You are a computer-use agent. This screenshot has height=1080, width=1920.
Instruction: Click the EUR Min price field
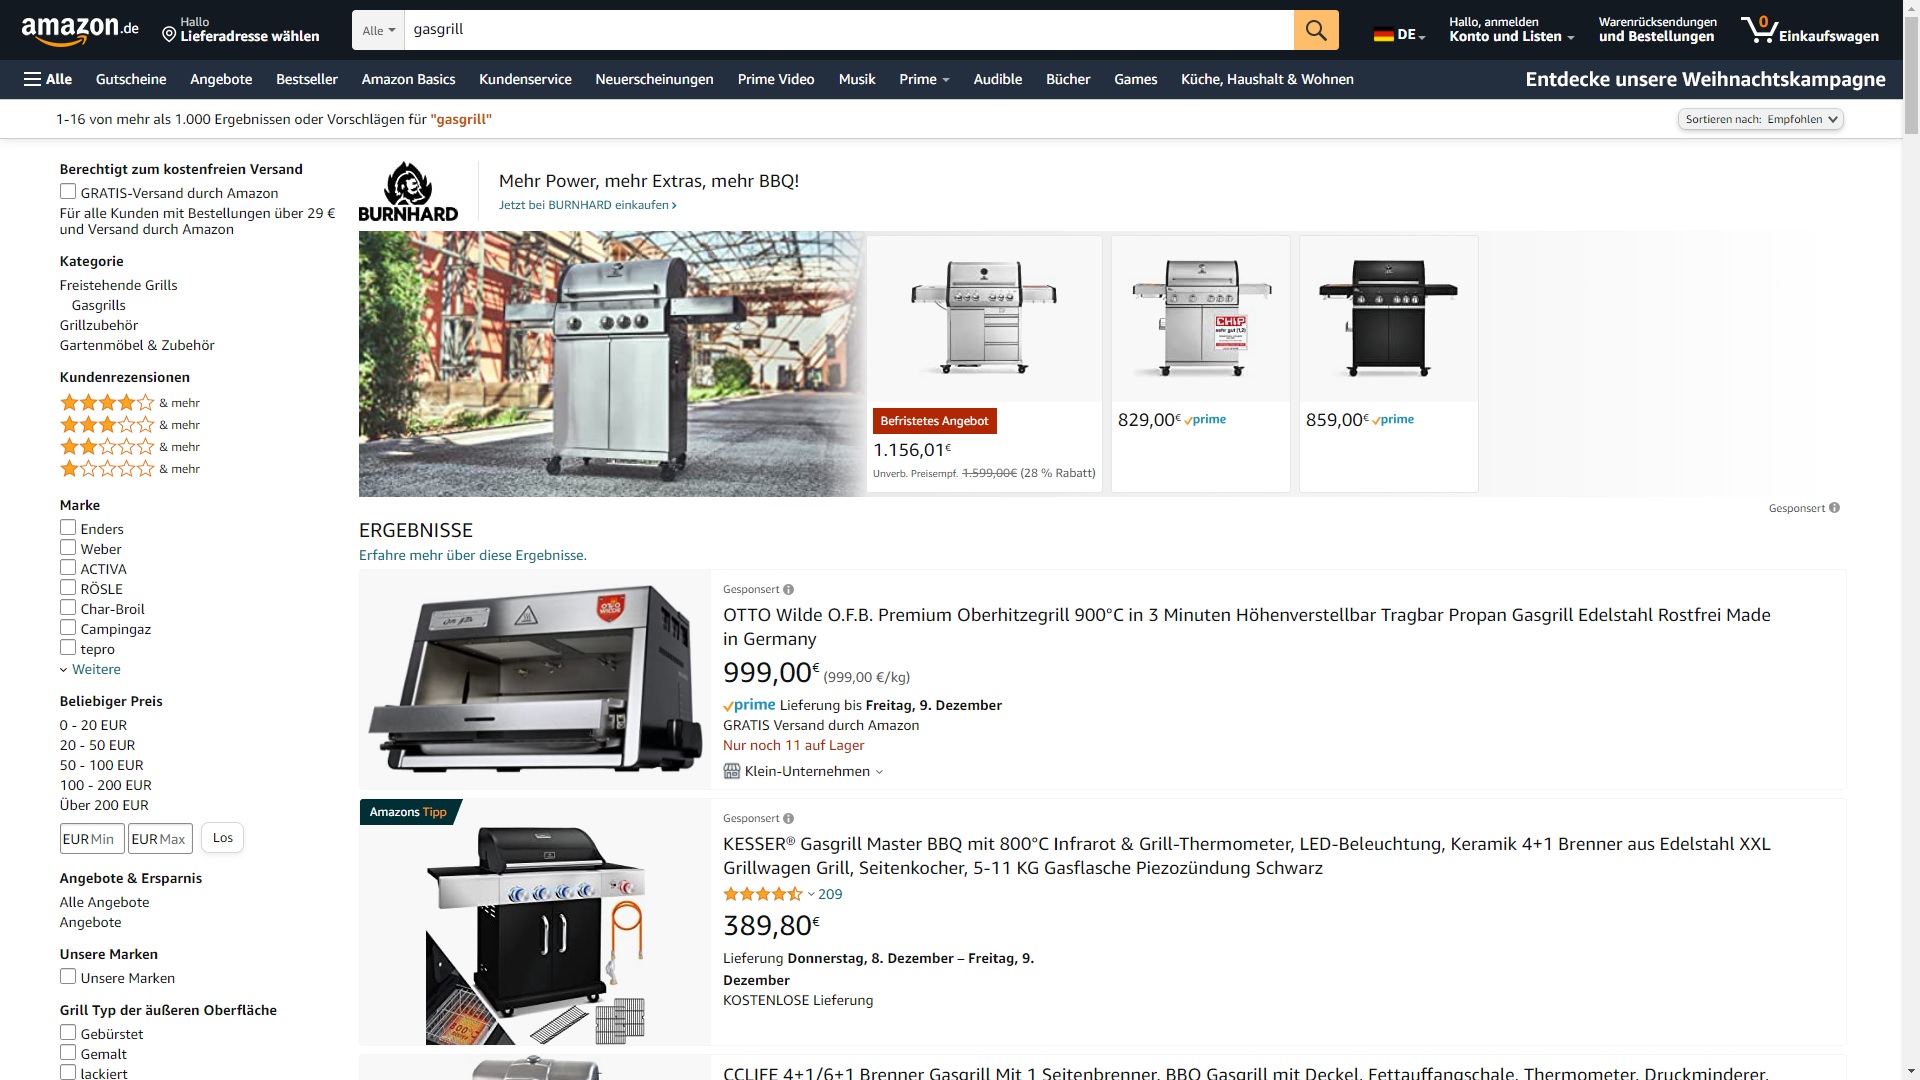coord(92,839)
